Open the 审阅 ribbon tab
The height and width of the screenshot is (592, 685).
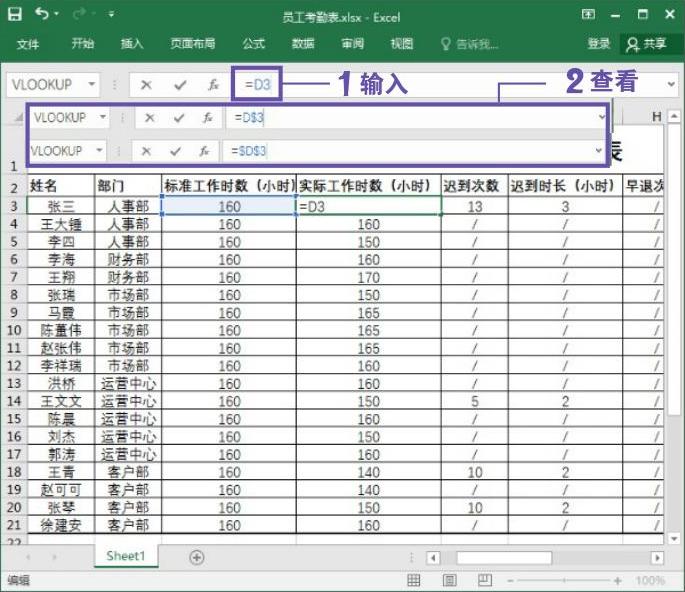pyautogui.click(x=353, y=44)
